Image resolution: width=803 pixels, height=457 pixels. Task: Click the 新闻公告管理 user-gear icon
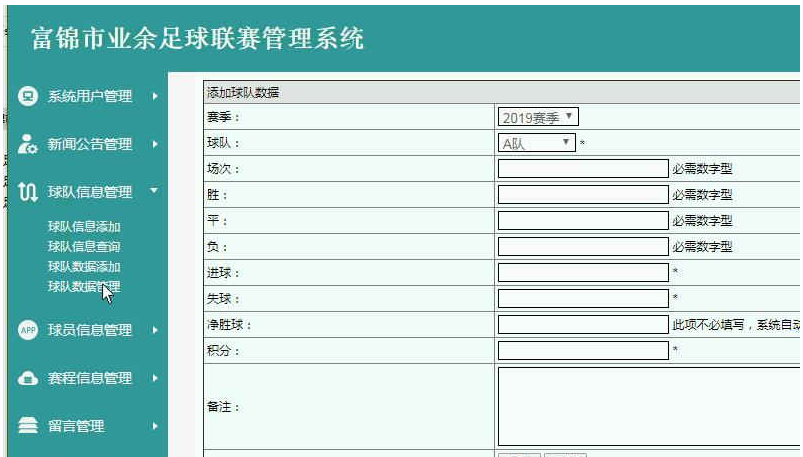tap(28, 144)
